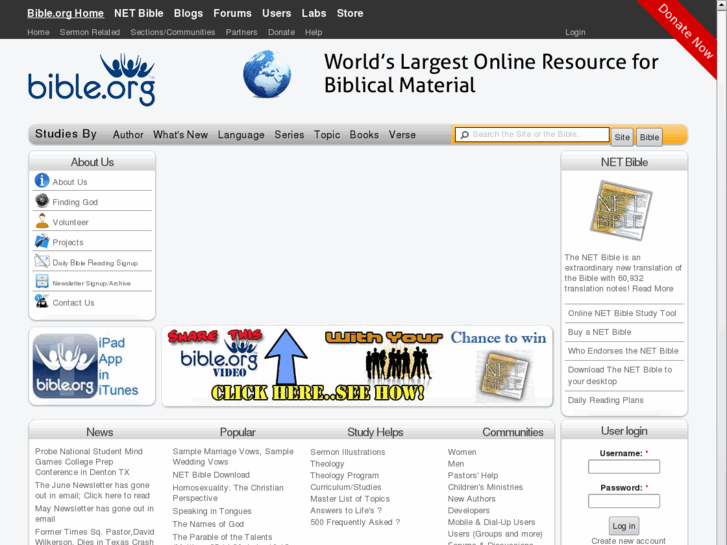
Task: Open Create new account link
Action: (x=628, y=541)
